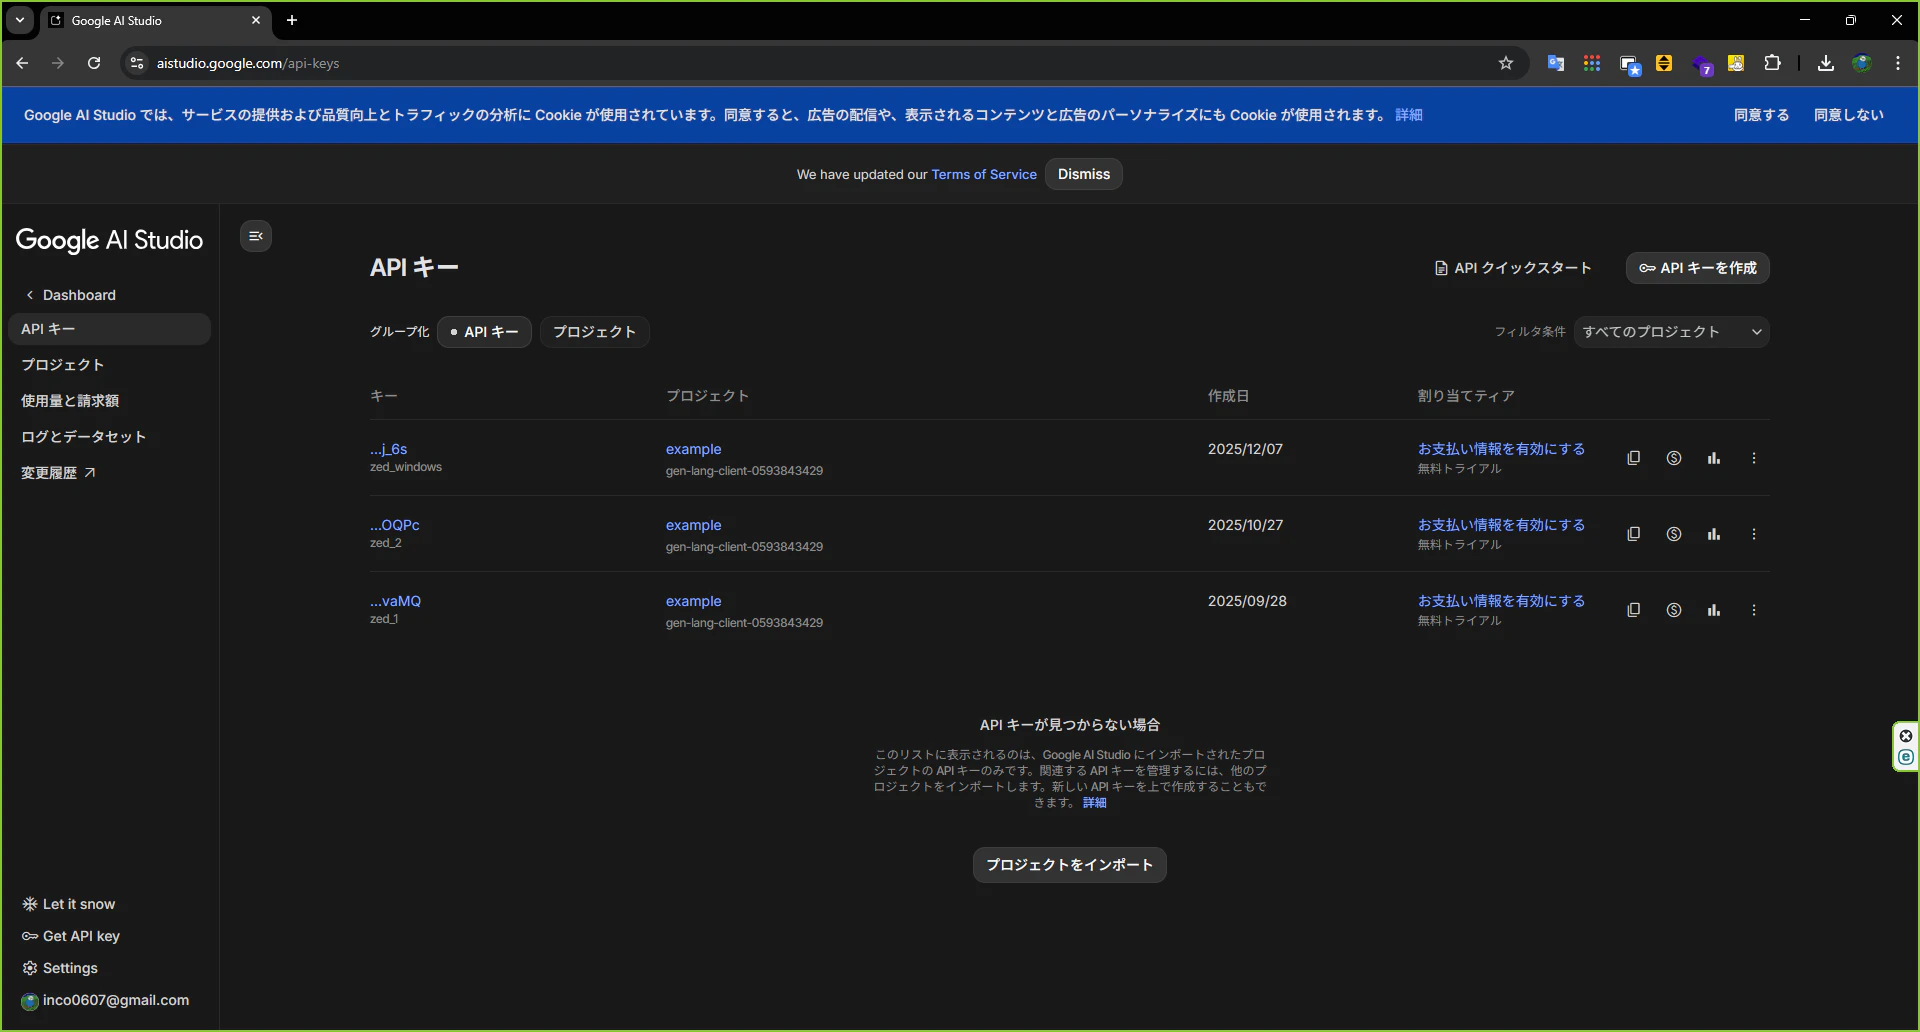Copy the ...OQPc API key
Image resolution: width=1920 pixels, height=1032 pixels.
[x=1633, y=534]
